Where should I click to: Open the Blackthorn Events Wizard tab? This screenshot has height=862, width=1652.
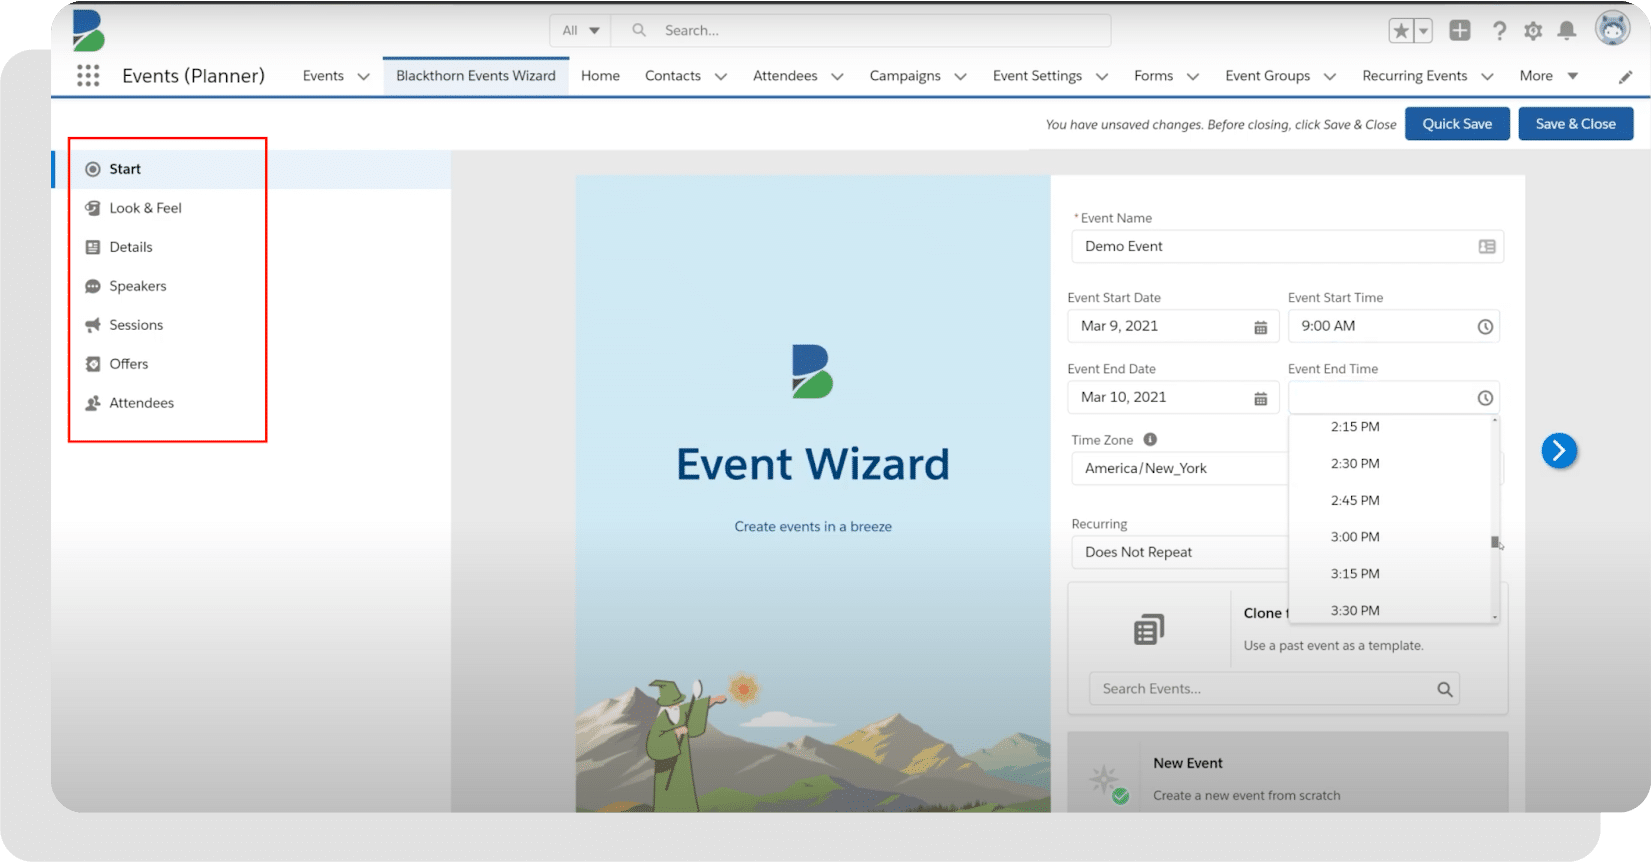click(x=476, y=76)
